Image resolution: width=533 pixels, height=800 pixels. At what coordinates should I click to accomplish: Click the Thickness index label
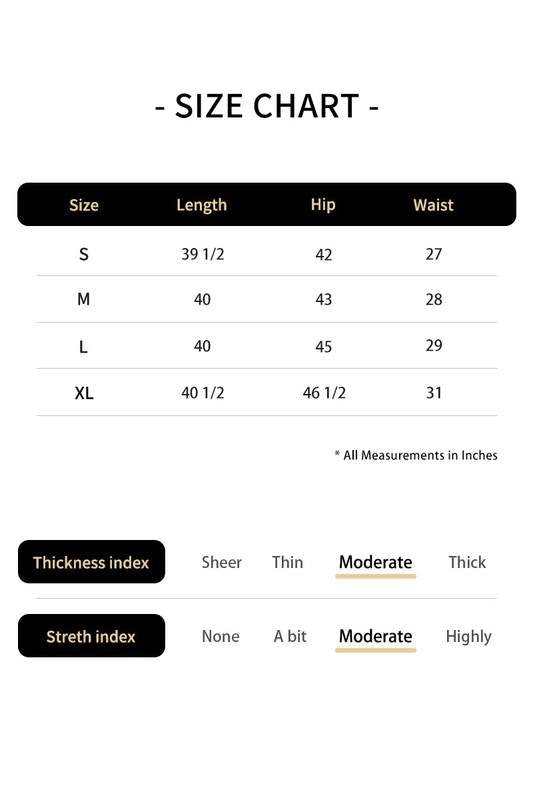91,562
